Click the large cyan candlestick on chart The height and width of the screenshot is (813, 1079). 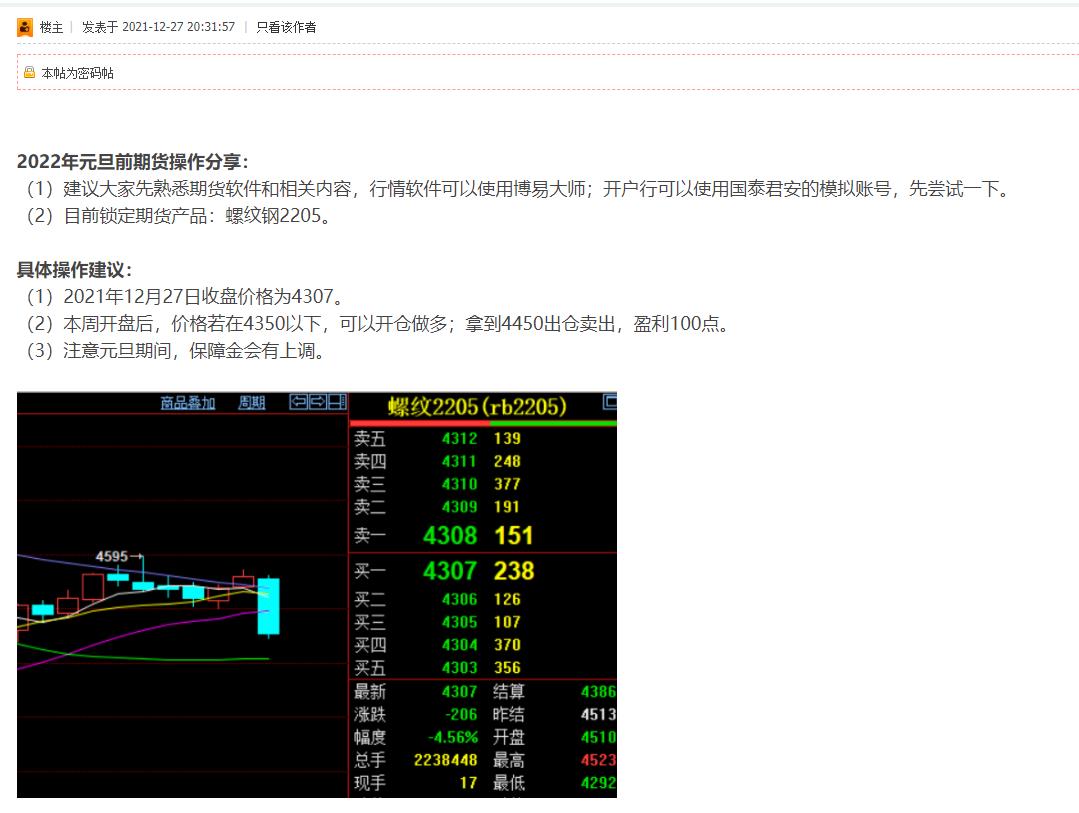tap(268, 605)
